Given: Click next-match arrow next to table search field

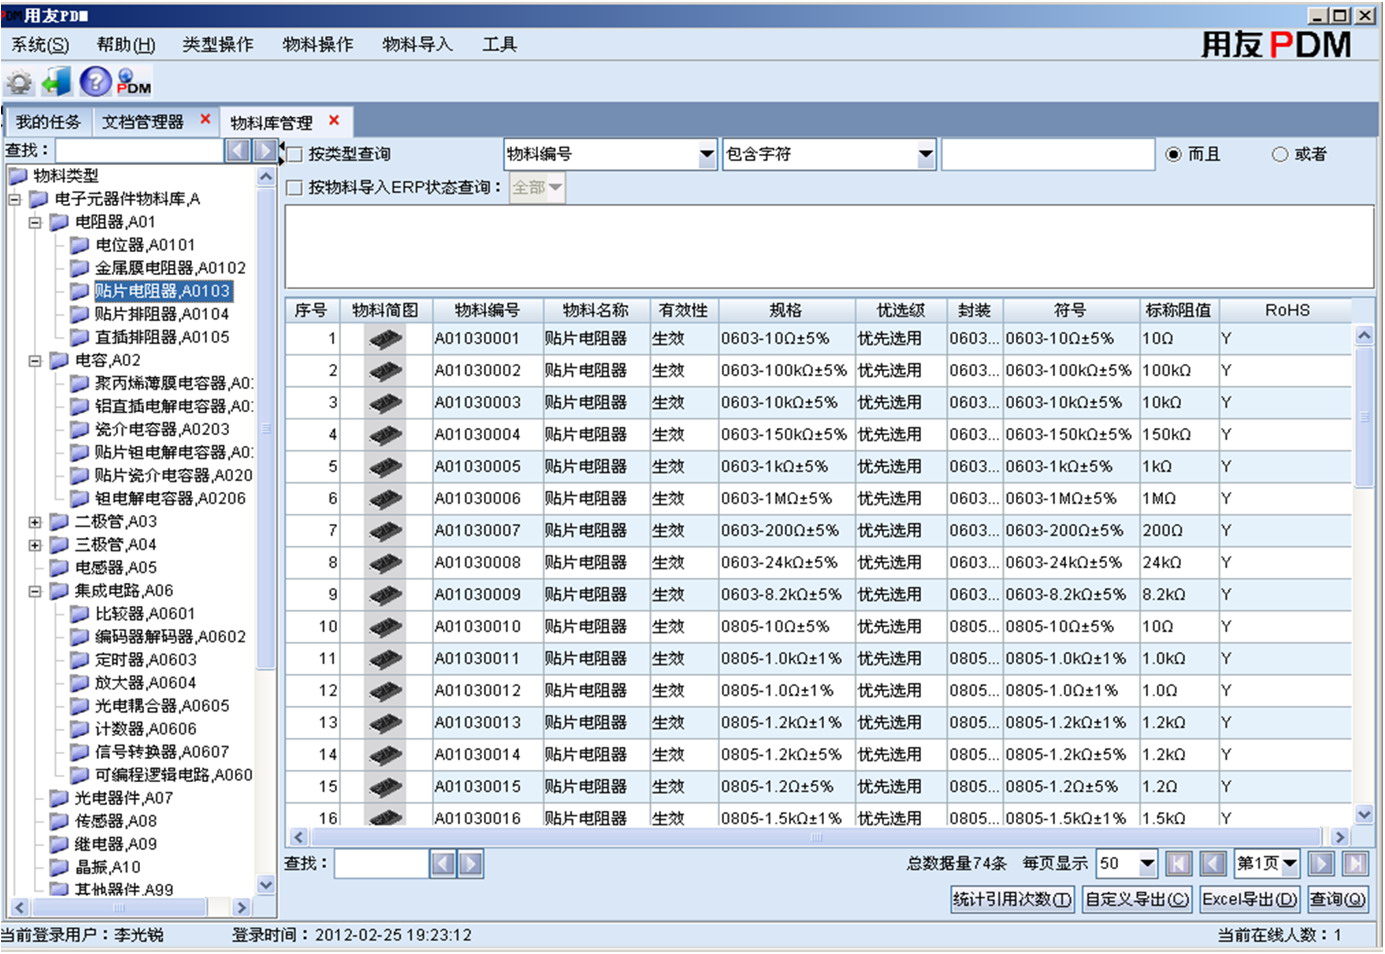Looking at the screenshot, I should click(471, 863).
